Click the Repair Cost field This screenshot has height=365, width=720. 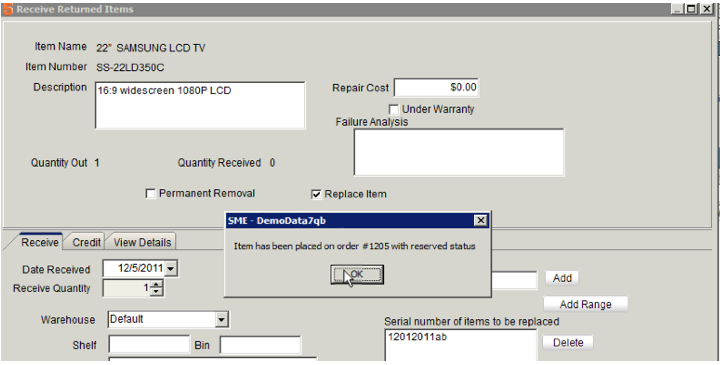[436, 88]
